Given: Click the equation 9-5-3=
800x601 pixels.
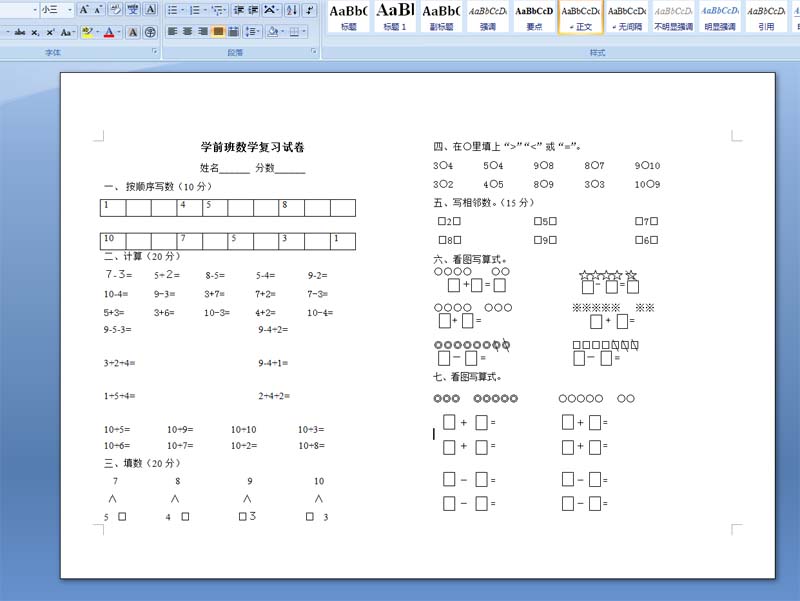Looking at the screenshot, I should 117,330.
